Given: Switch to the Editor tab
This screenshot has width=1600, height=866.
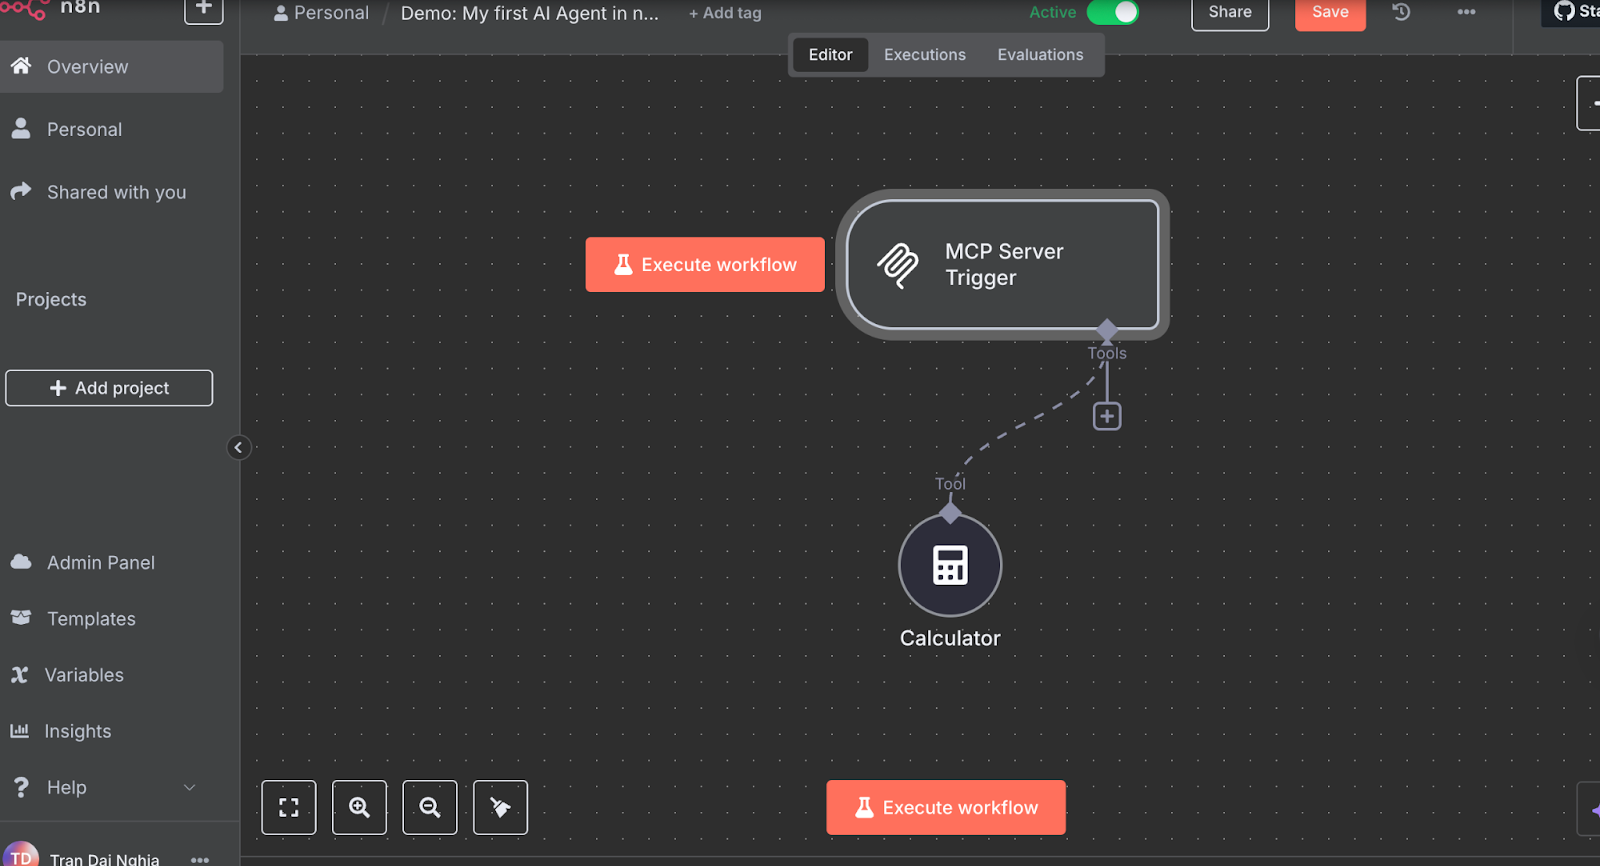Looking at the screenshot, I should coord(830,55).
